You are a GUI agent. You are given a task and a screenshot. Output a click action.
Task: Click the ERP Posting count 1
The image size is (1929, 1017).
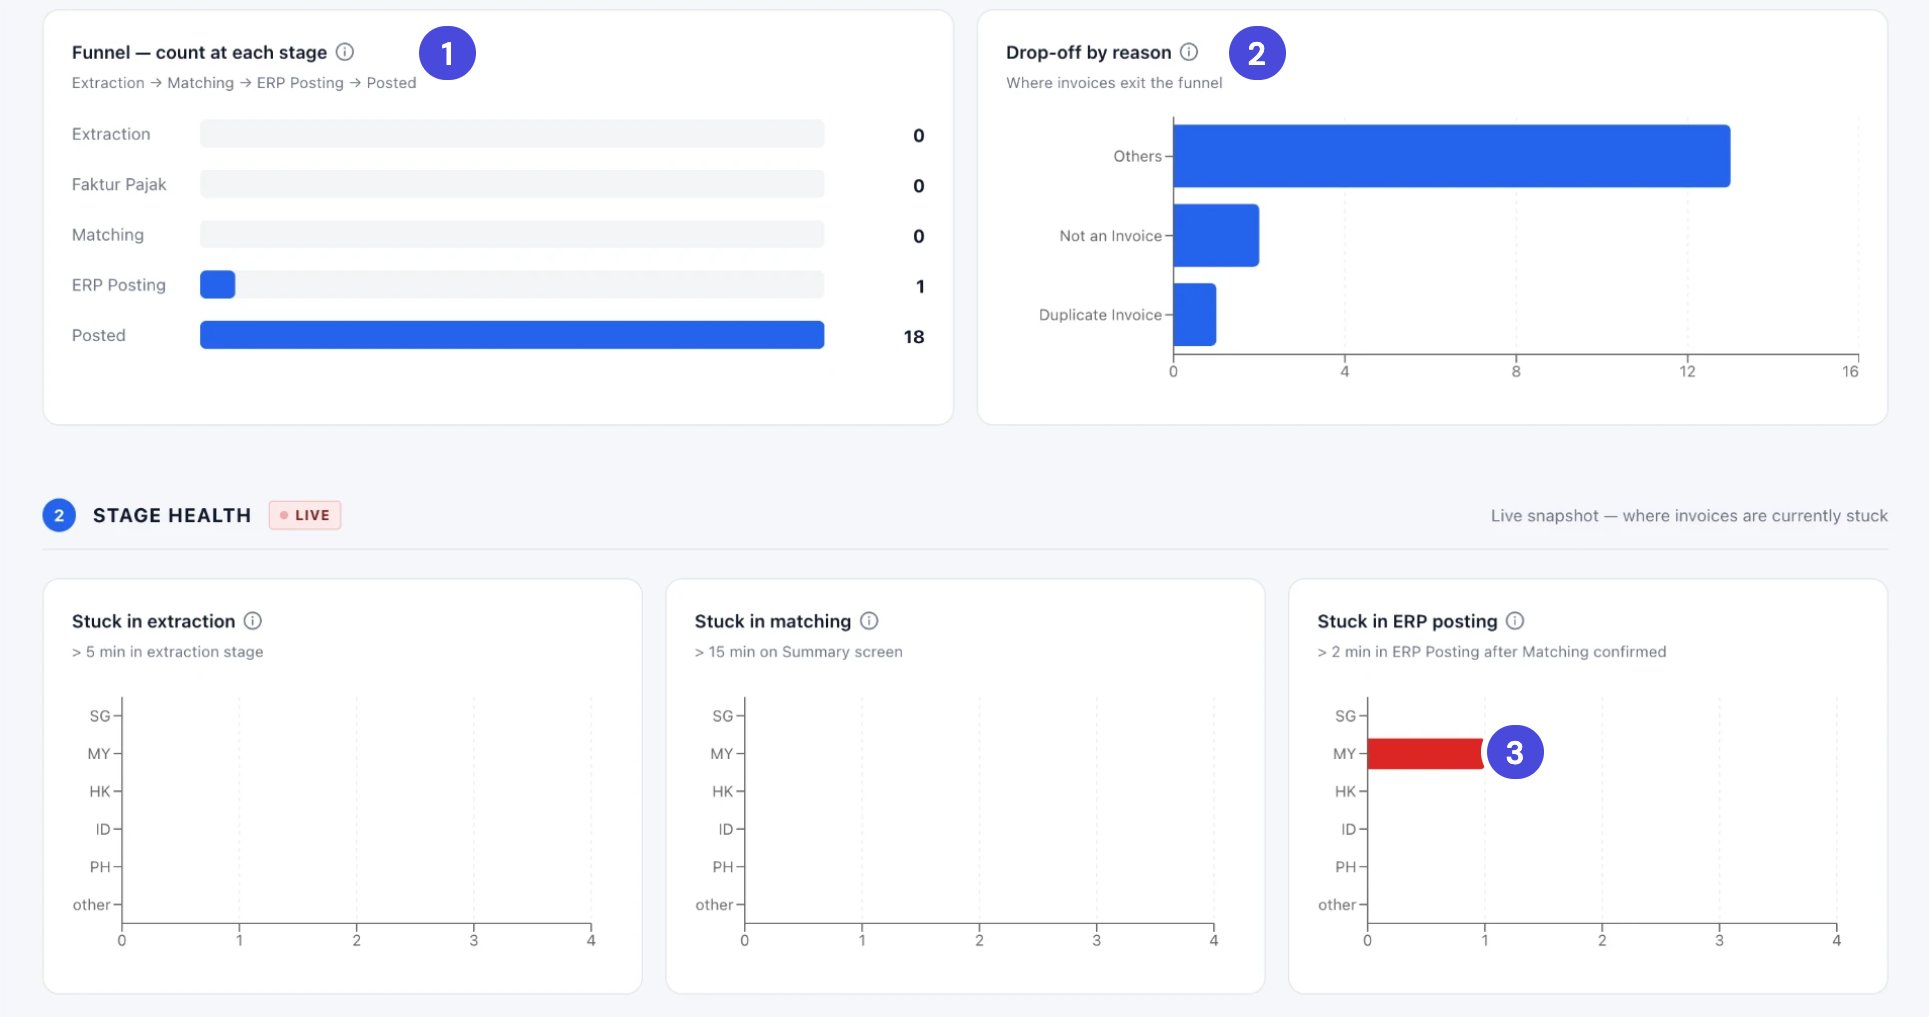pos(920,287)
